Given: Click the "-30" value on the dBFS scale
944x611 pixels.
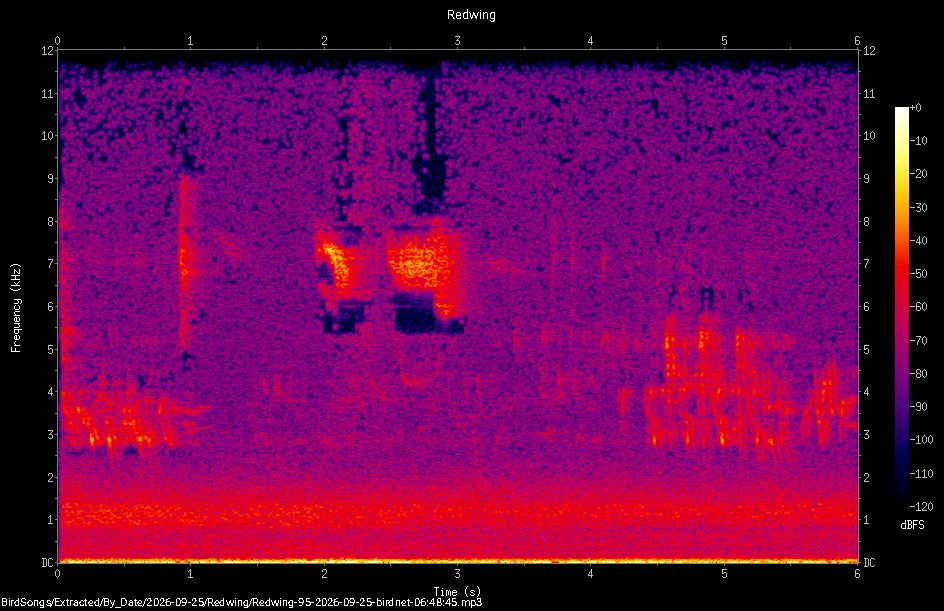Looking at the screenshot, I should click(919, 208).
